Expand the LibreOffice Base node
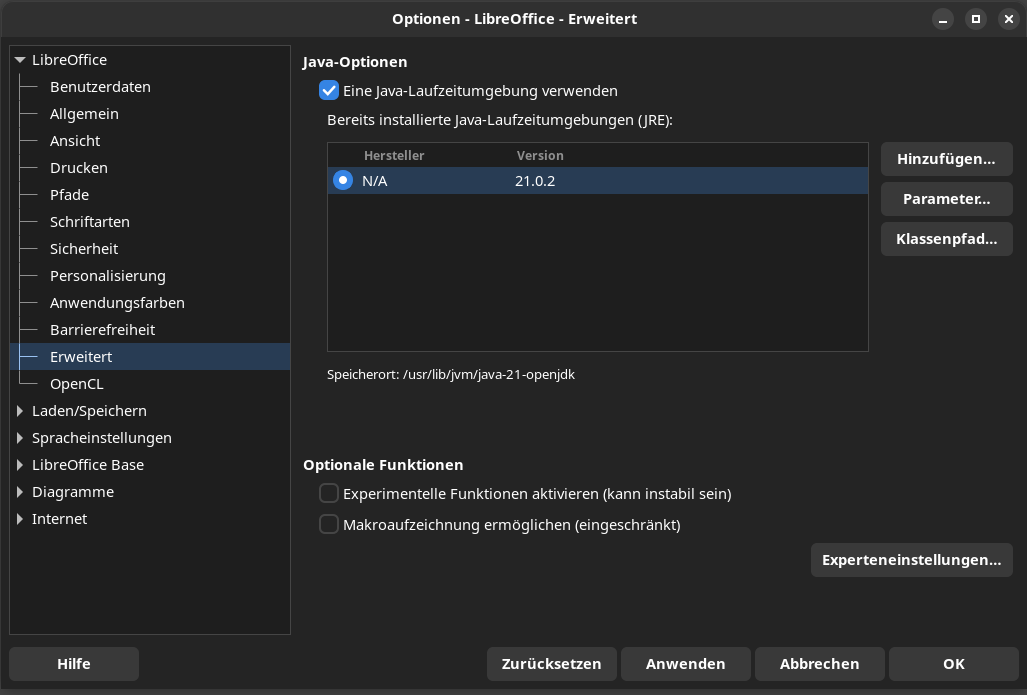Viewport: 1027px width, 695px height. (20, 465)
